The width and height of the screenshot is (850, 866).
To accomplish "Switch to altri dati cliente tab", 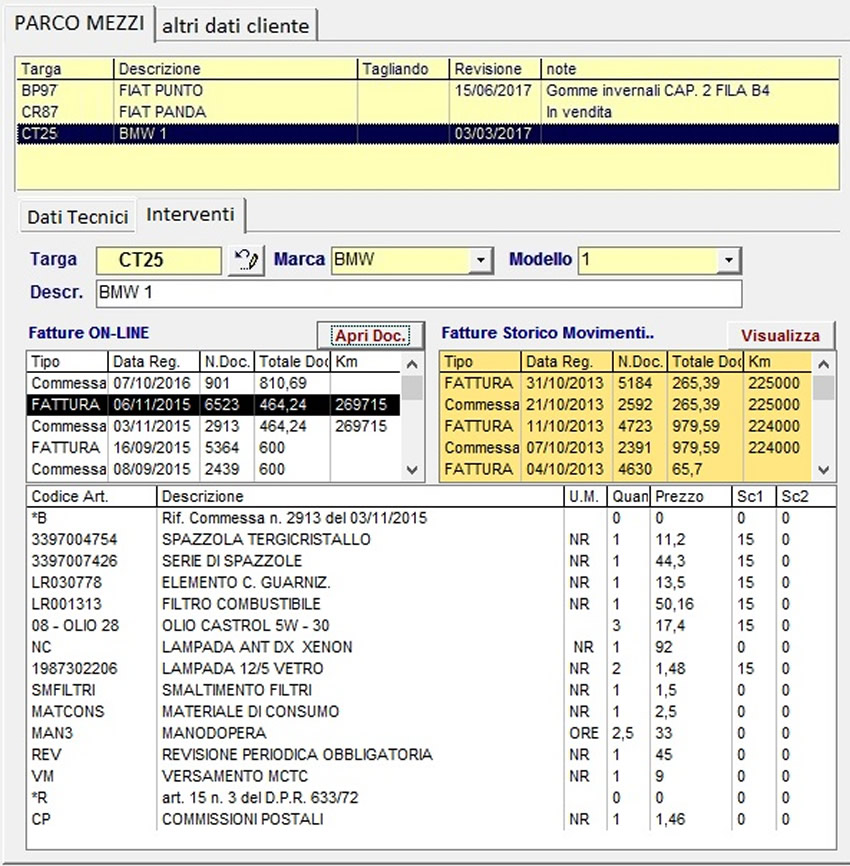I will [236, 26].
